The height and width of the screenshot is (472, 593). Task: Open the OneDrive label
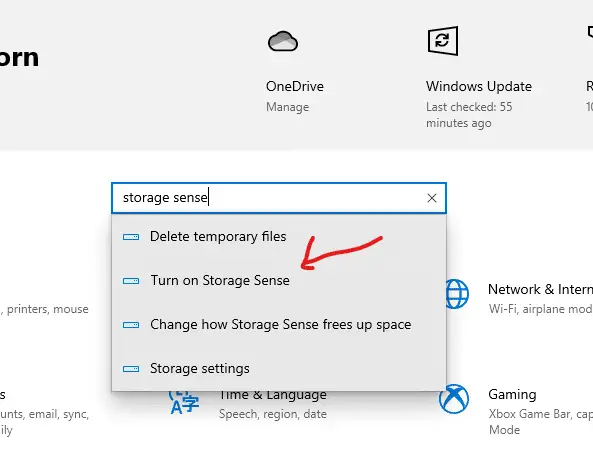coord(295,87)
